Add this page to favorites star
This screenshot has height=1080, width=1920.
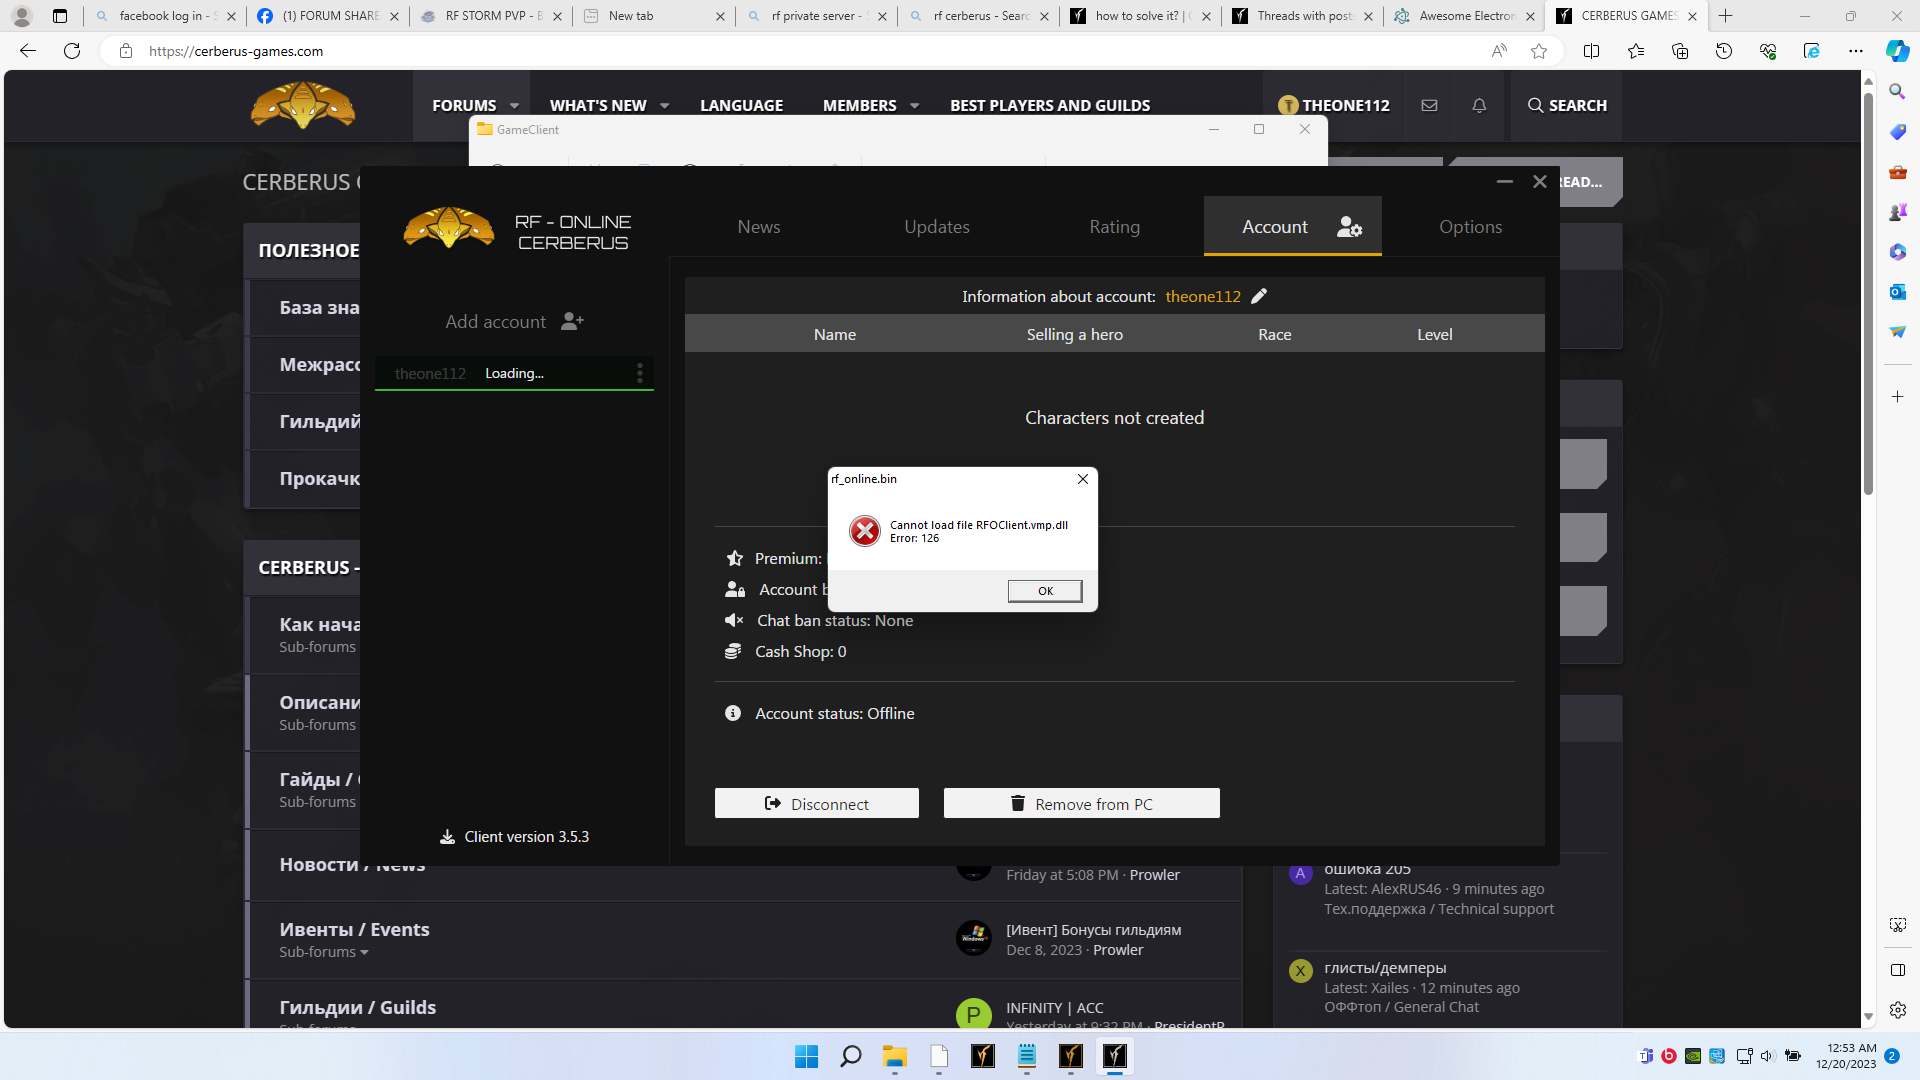coord(1539,51)
